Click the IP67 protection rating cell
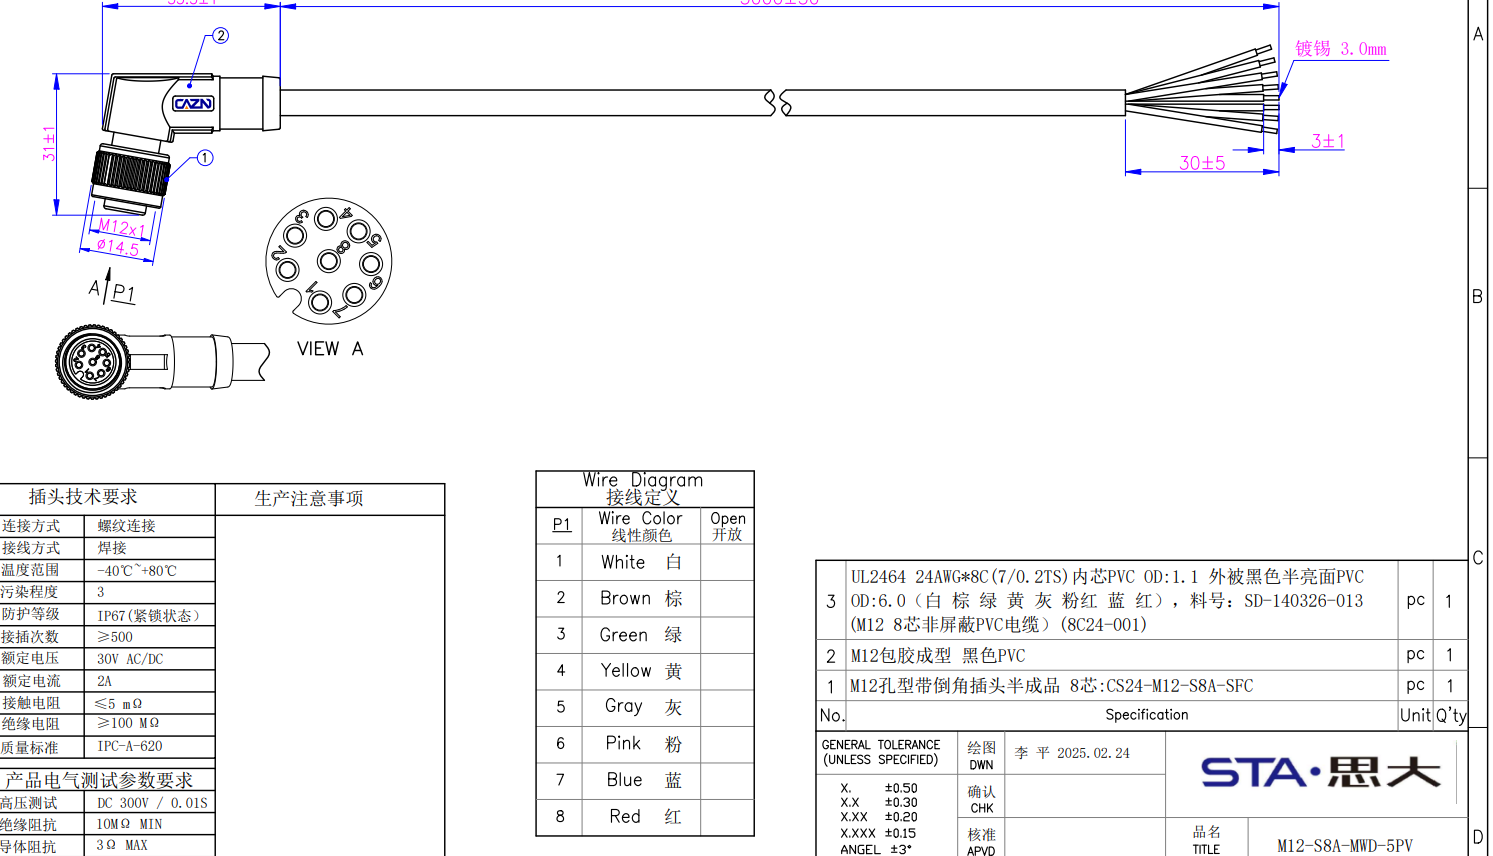The height and width of the screenshot is (856, 1493). [148, 615]
